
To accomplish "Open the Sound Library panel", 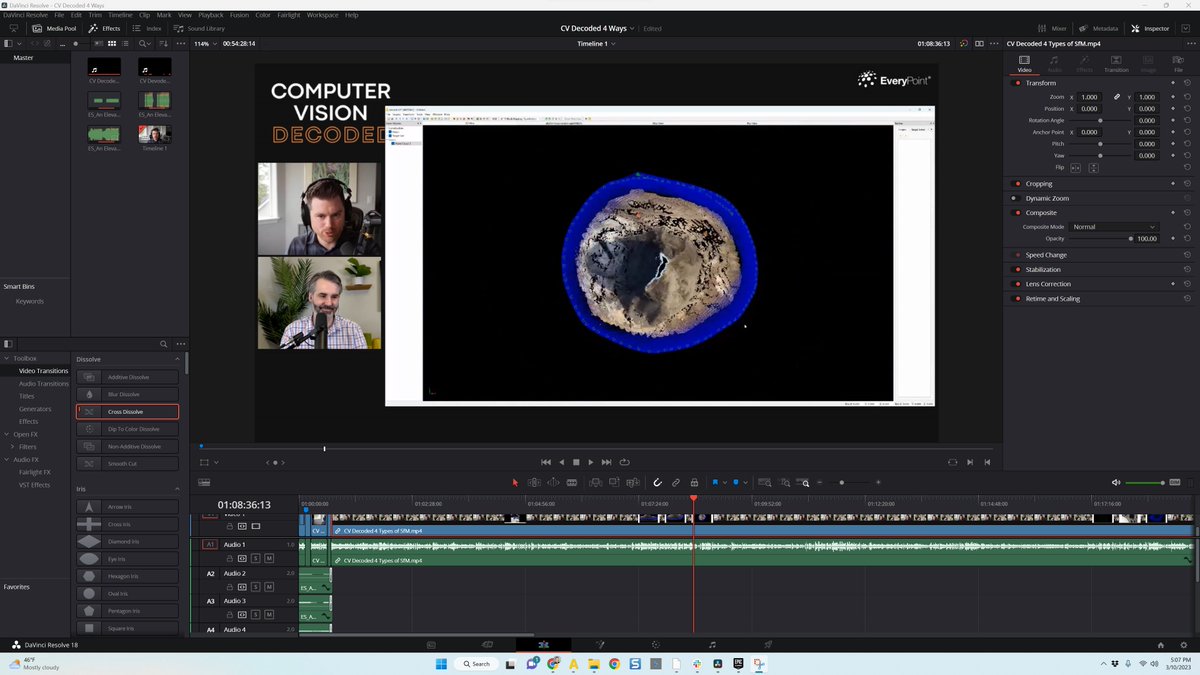I will 199,28.
